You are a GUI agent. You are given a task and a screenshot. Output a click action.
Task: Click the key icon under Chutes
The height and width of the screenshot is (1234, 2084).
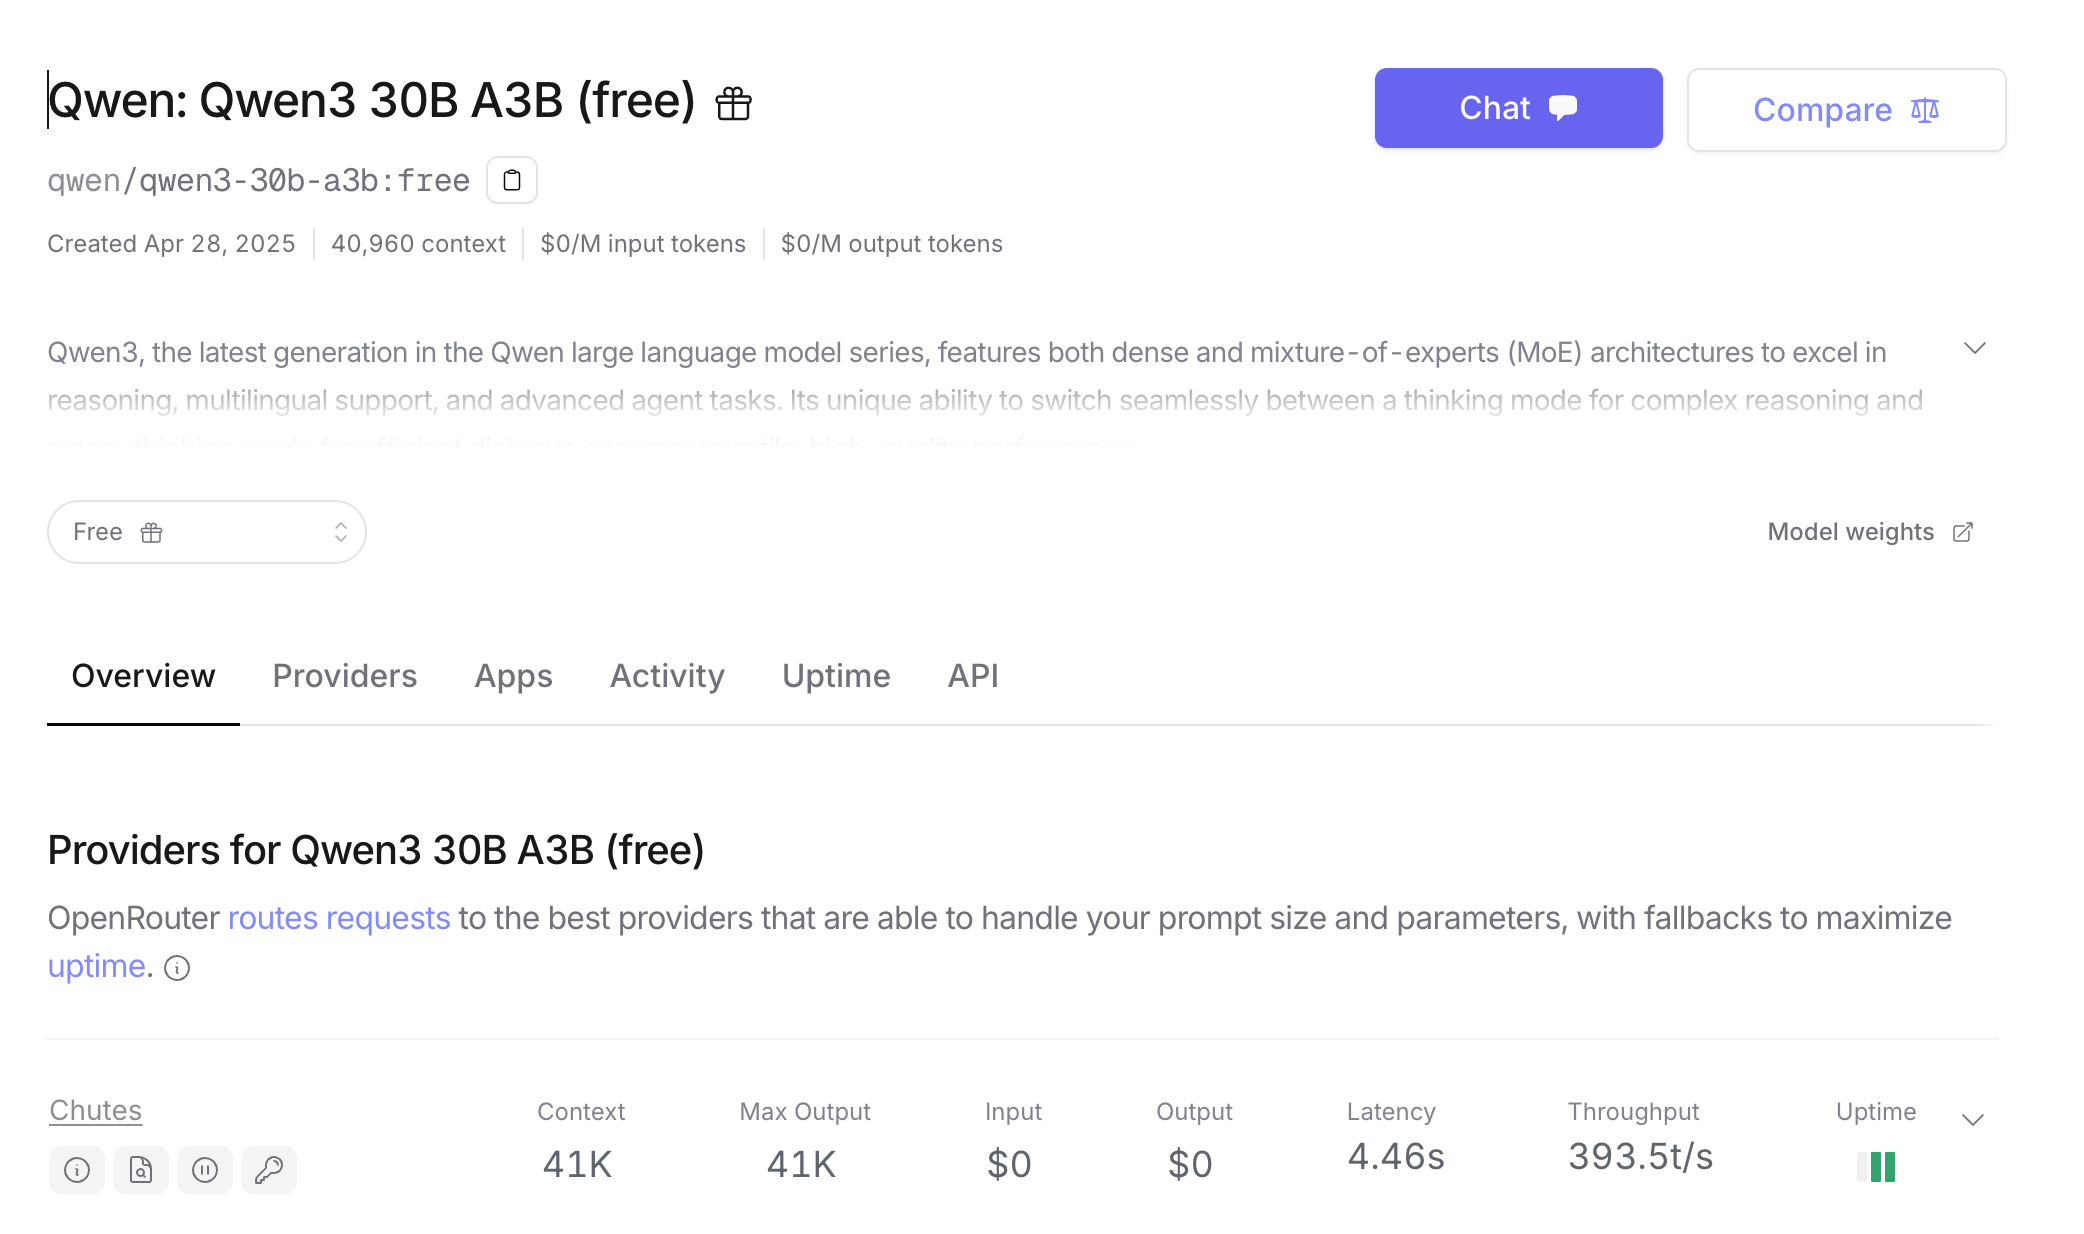click(269, 1170)
